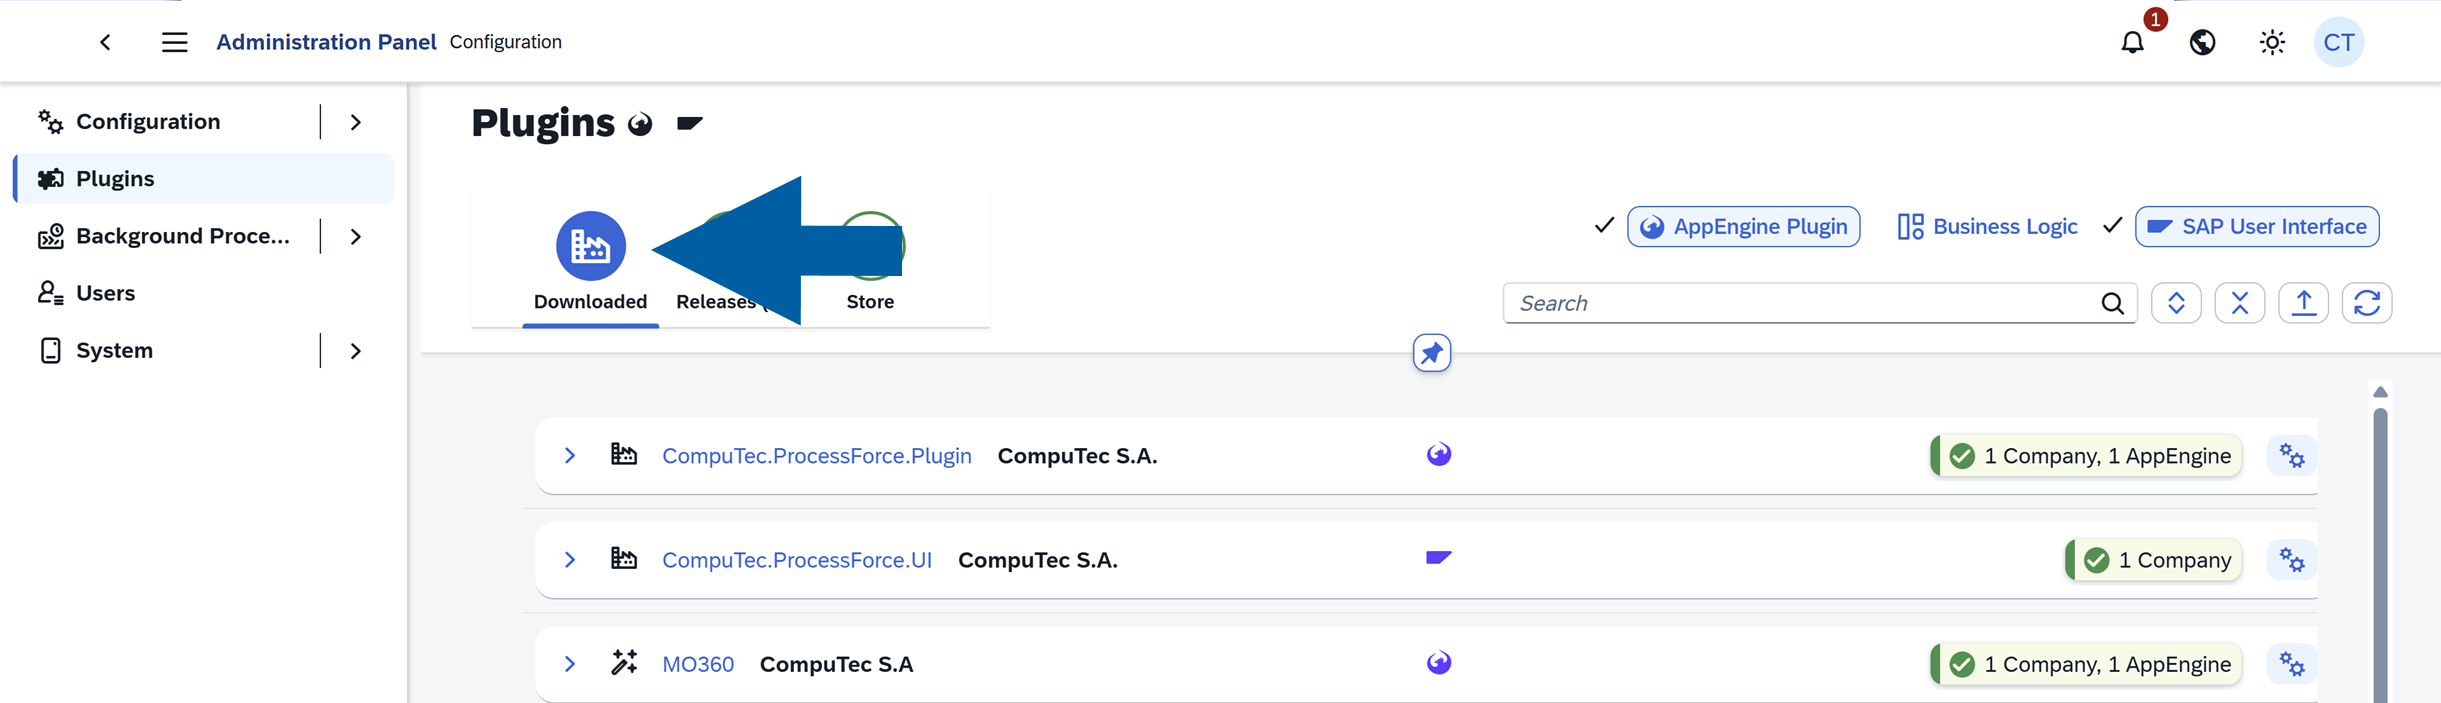The image size is (2441, 703).
Task: Expand all plugin rows button
Action: point(2176,303)
